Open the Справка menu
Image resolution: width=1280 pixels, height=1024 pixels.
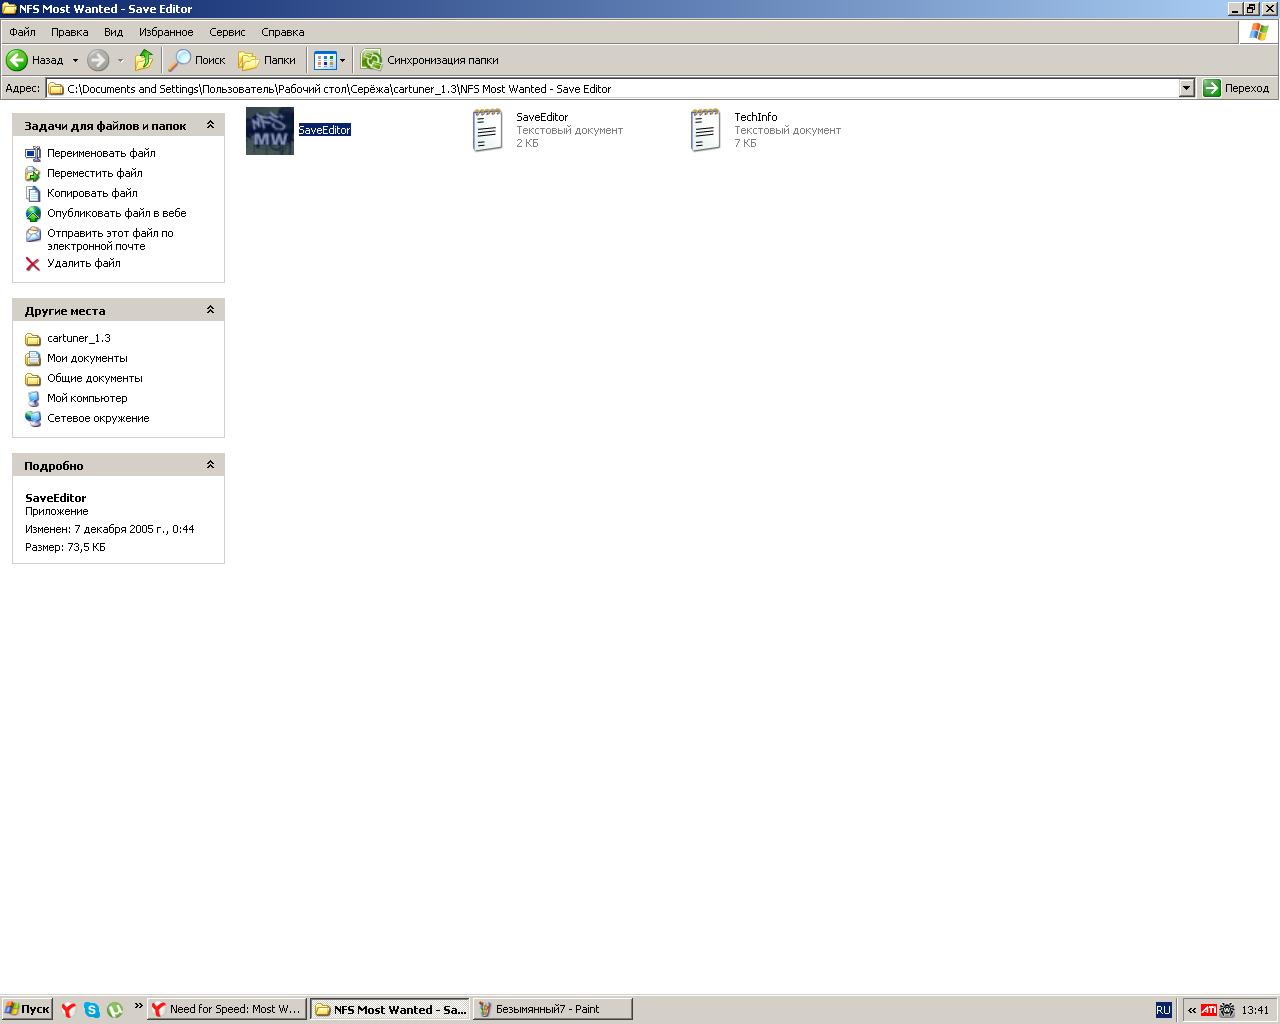pos(283,32)
